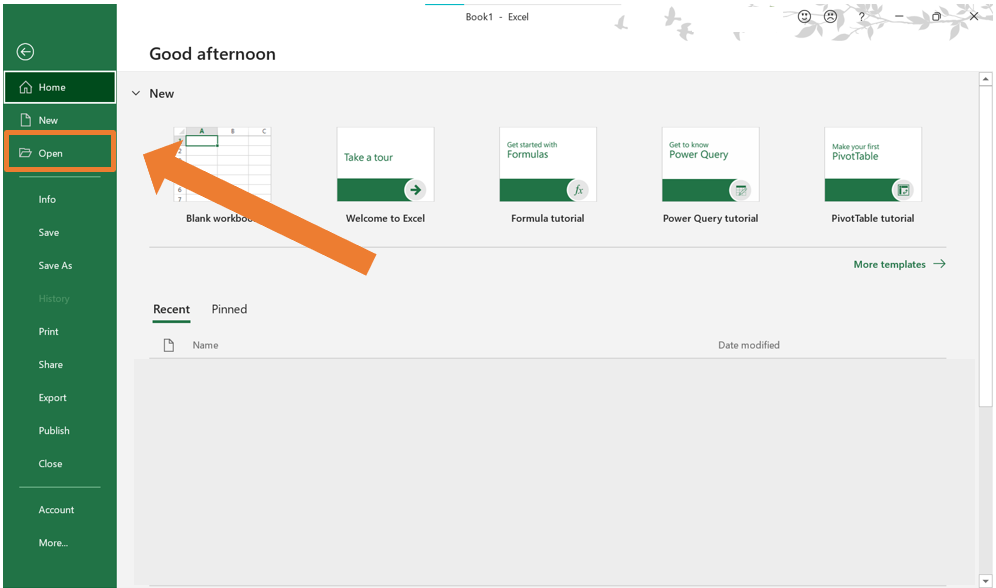Click the scrollbar up arrow
Image resolution: width=996 pixels, height=588 pixels.
[x=985, y=79]
